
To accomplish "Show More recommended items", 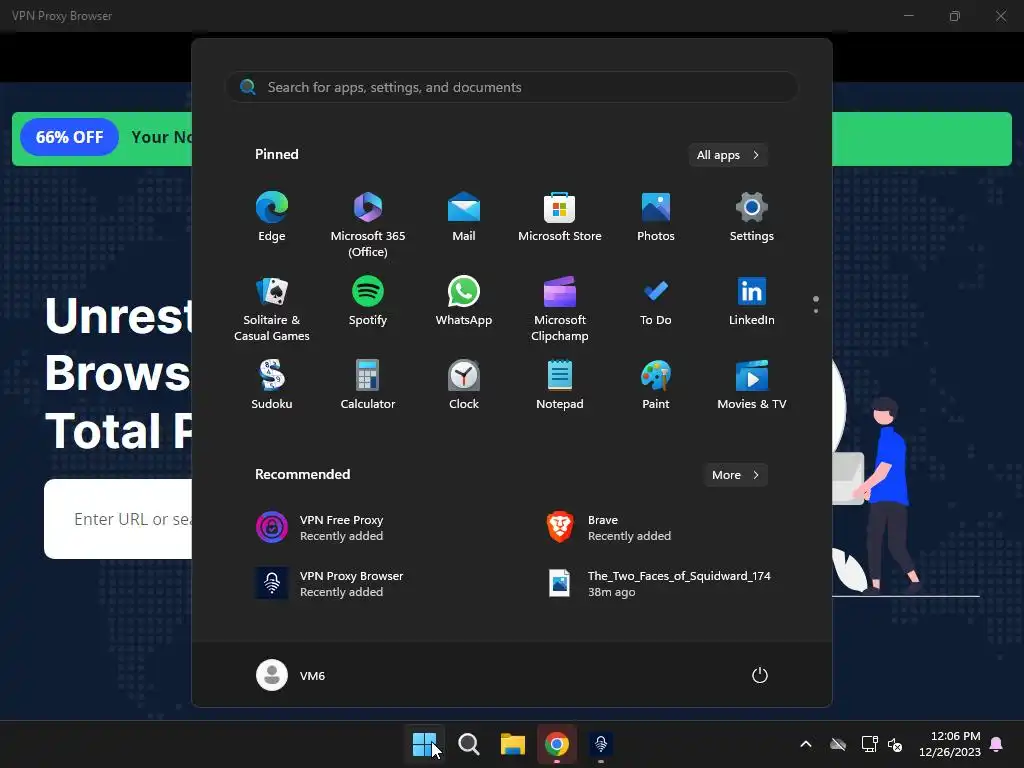I will click(735, 475).
